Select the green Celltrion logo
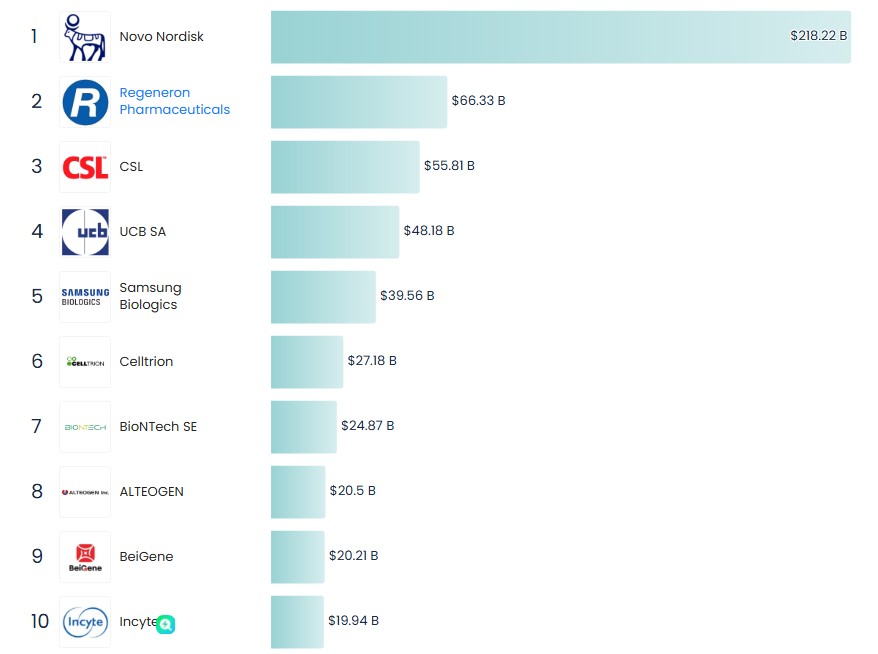This screenshot has width=878, height=654. [85, 361]
